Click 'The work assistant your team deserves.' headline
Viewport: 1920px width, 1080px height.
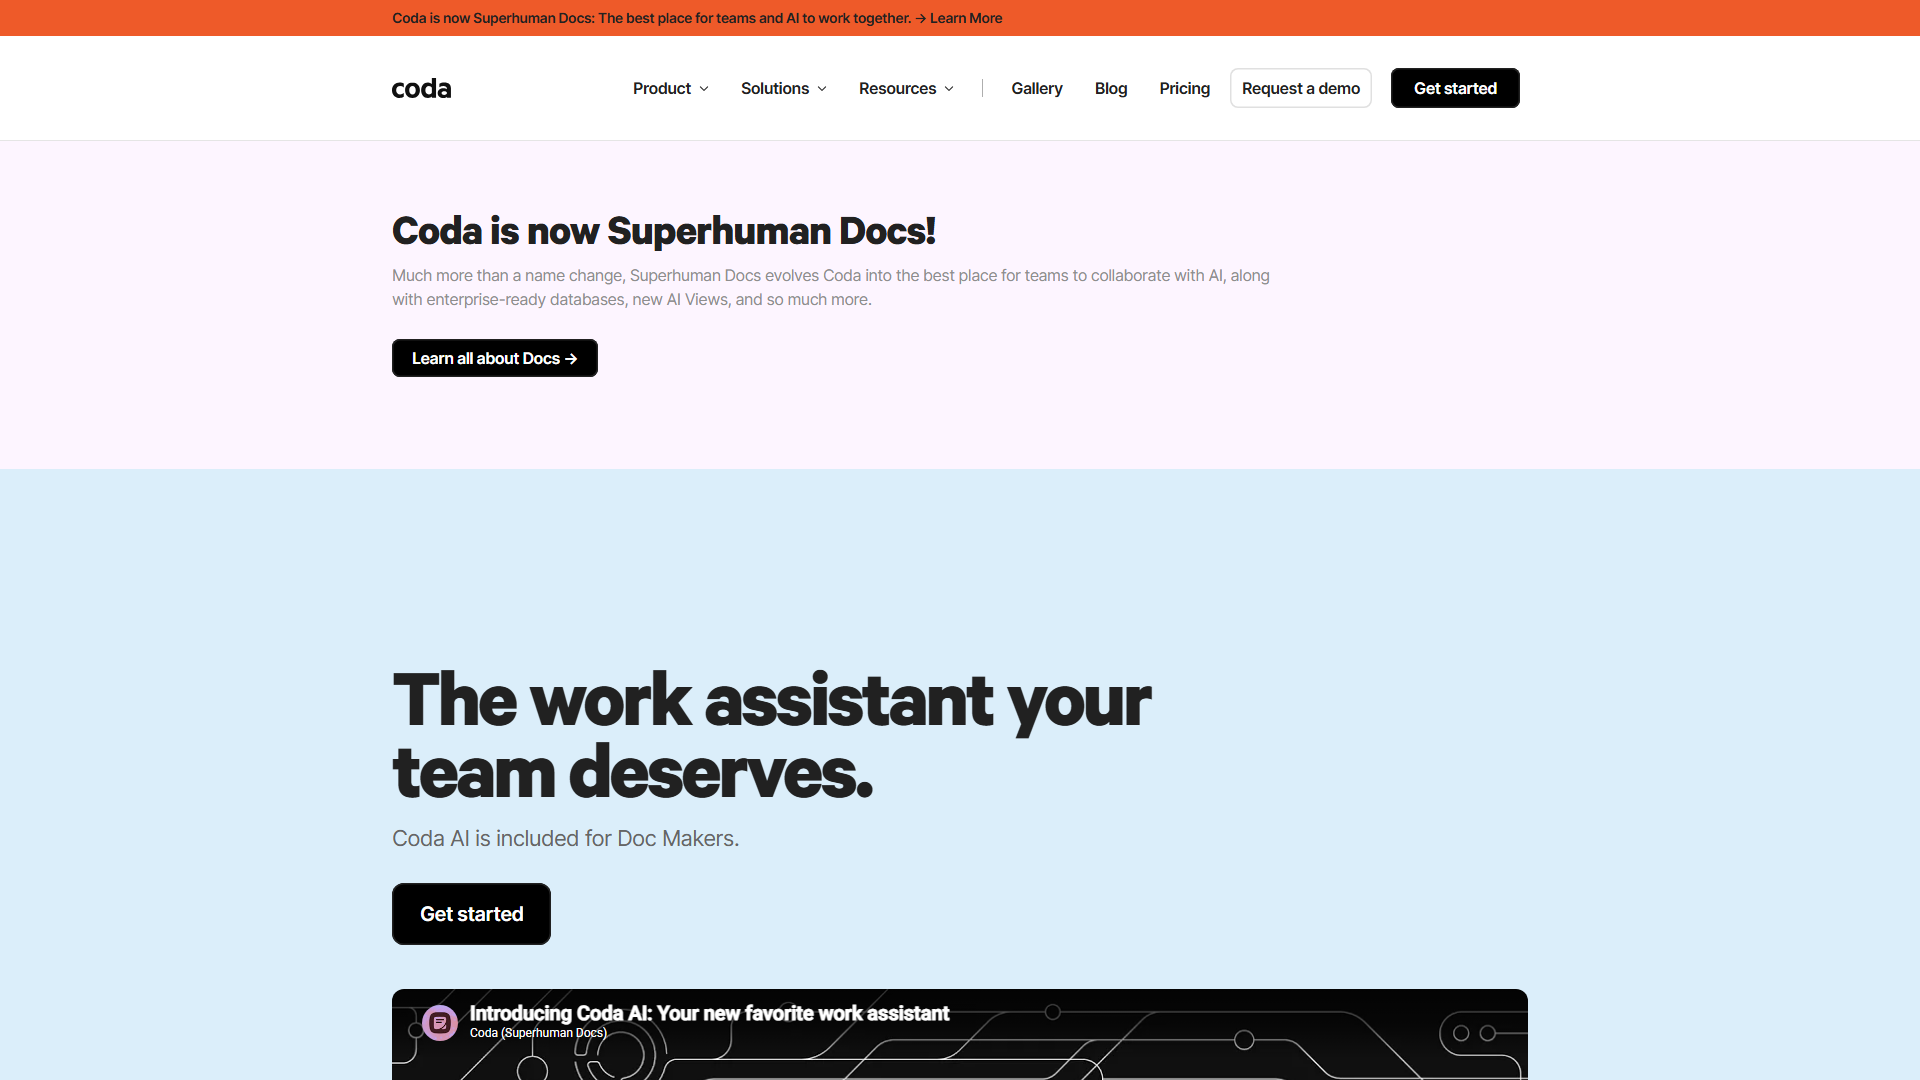pyautogui.click(x=772, y=736)
